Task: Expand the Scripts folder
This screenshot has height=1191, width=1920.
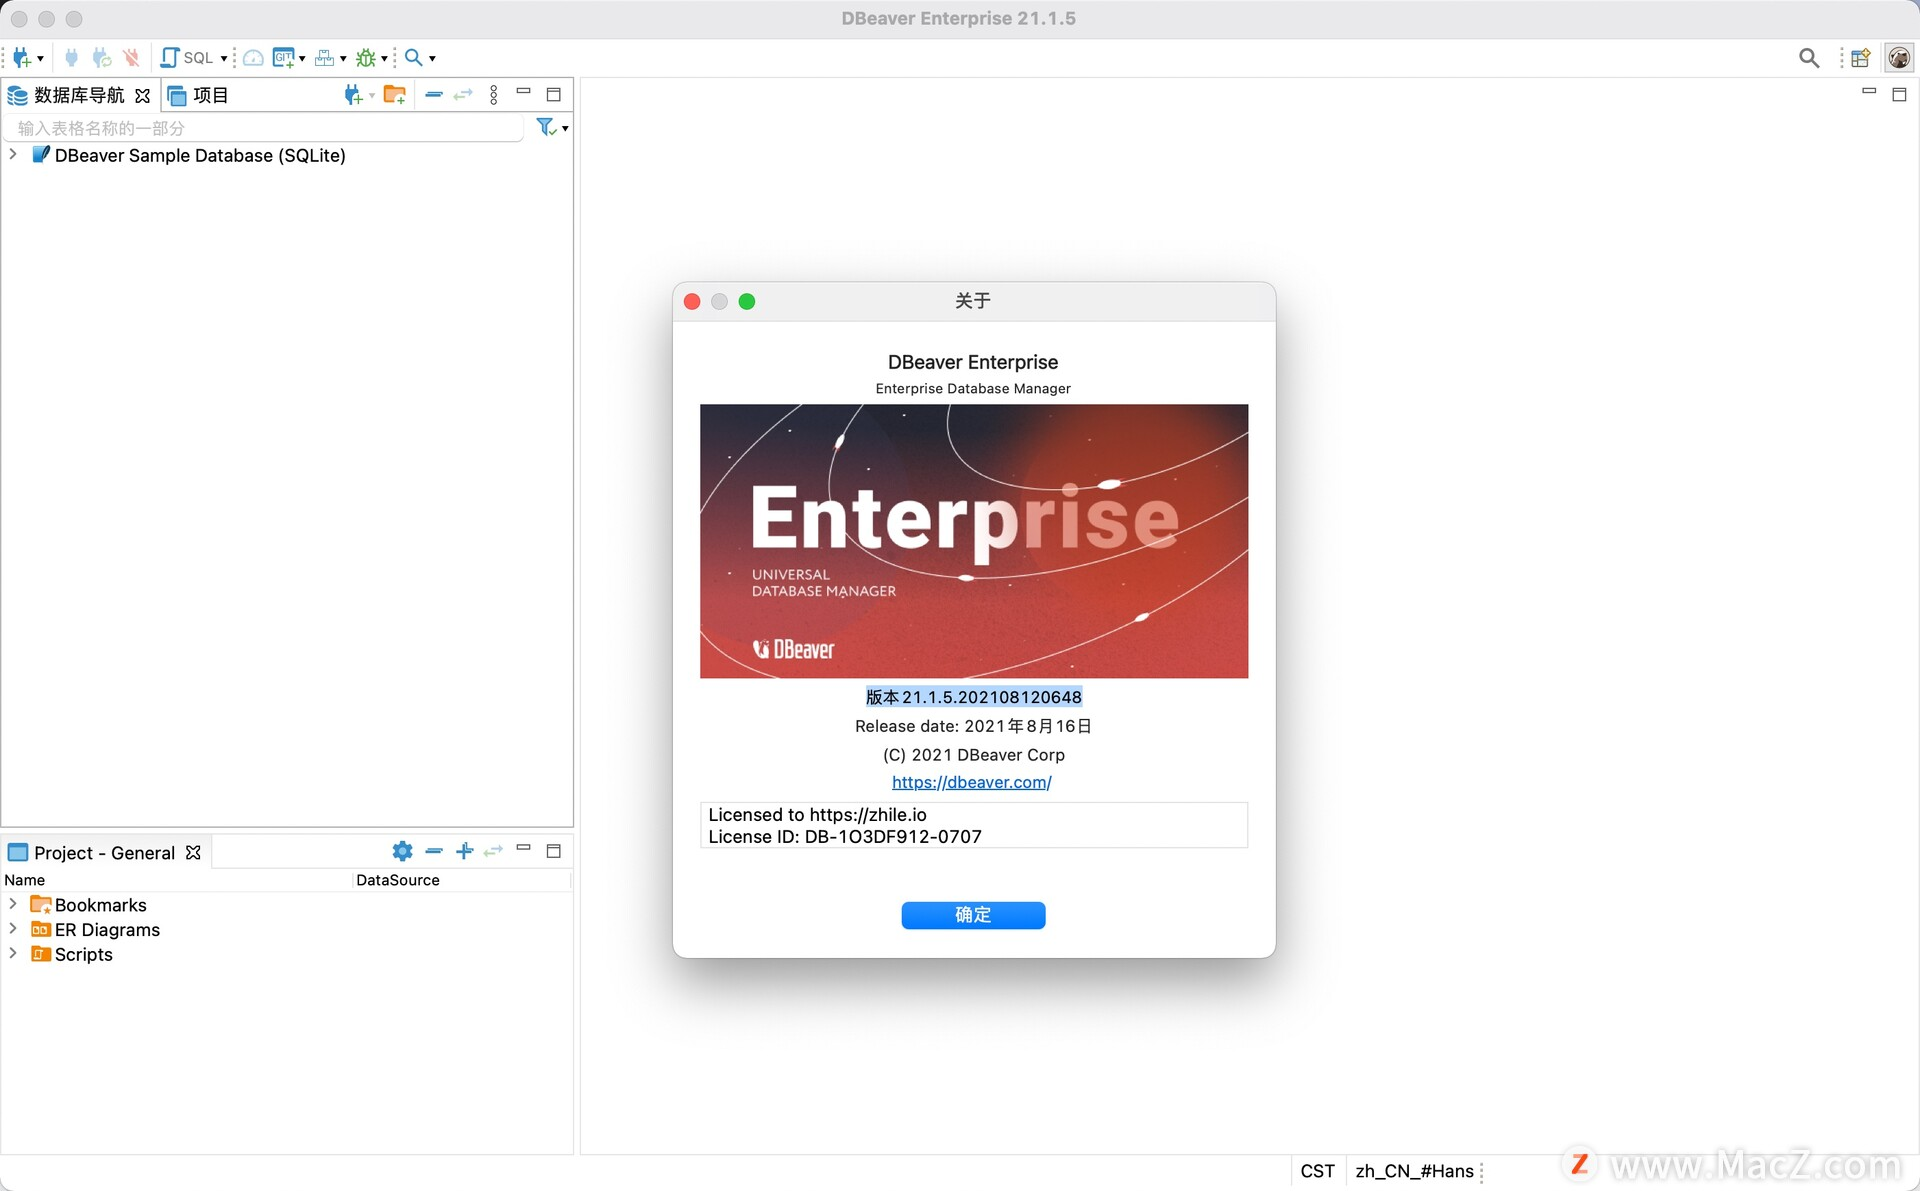Action: [x=13, y=954]
